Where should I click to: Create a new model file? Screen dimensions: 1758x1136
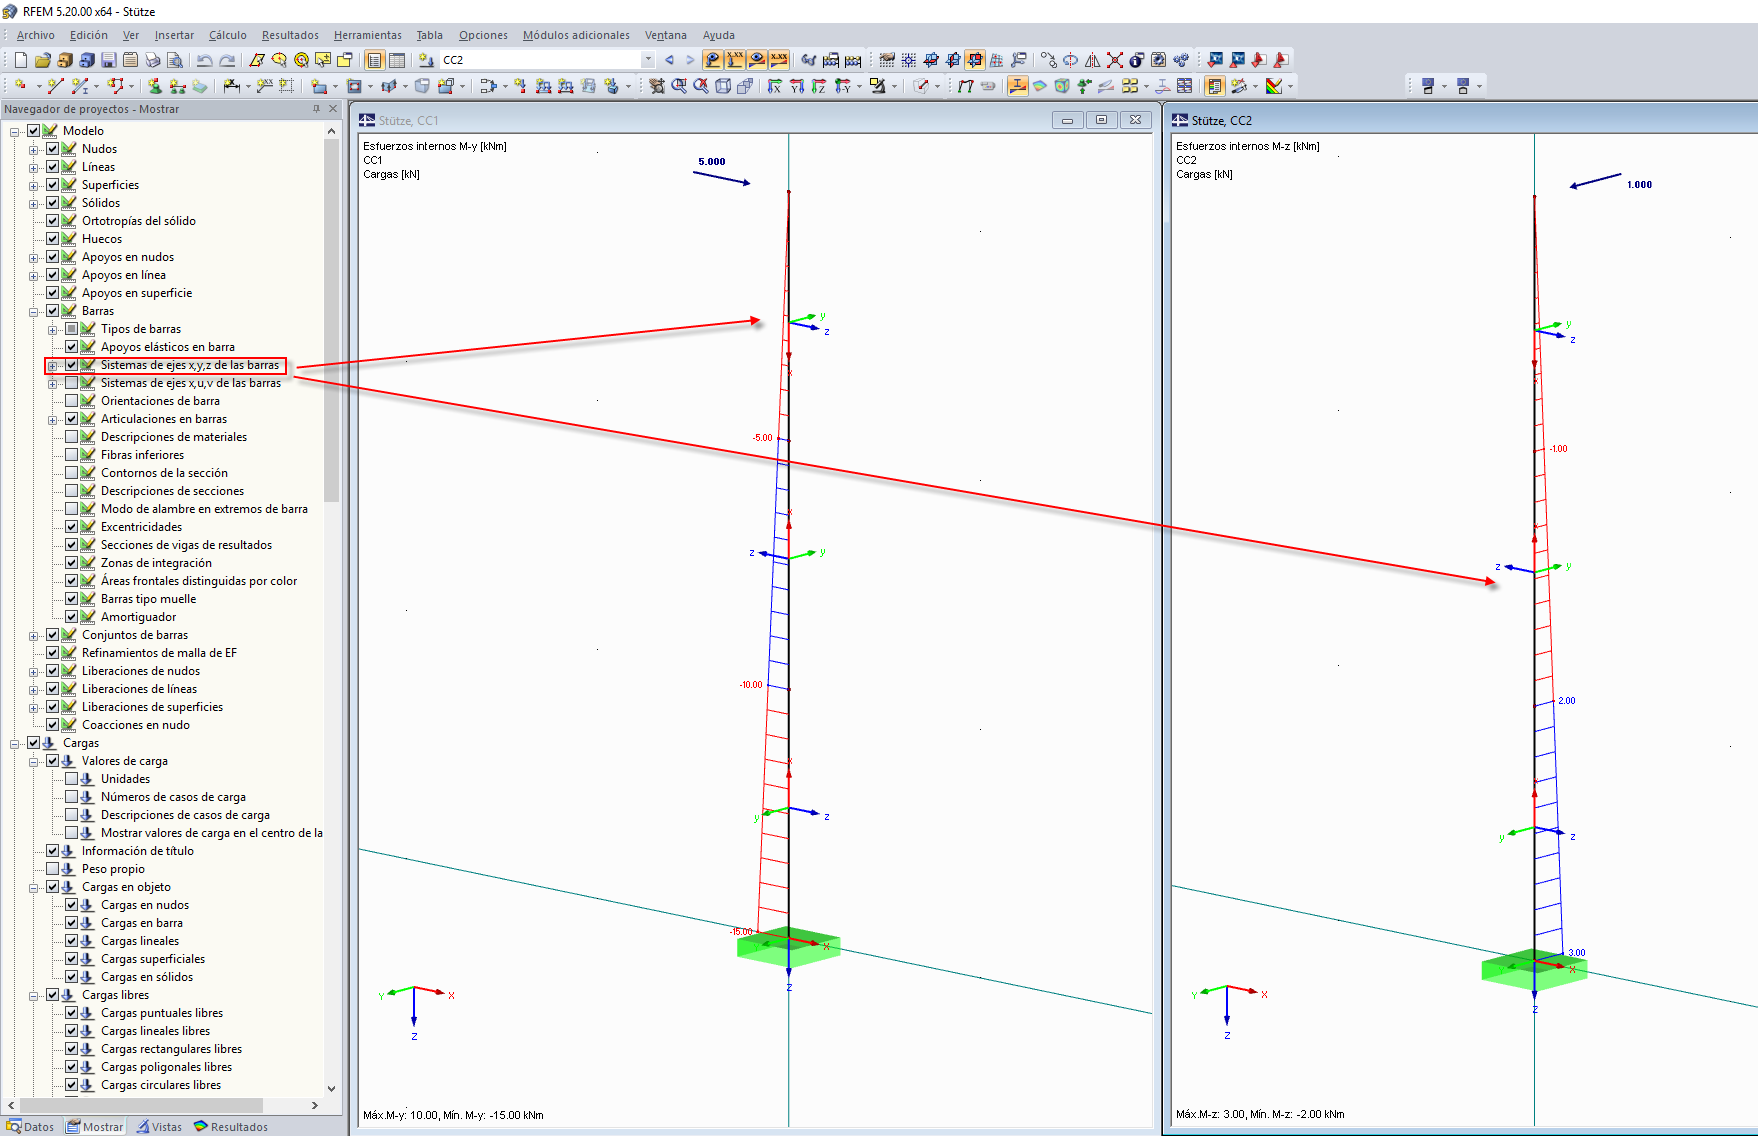point(20,60)
